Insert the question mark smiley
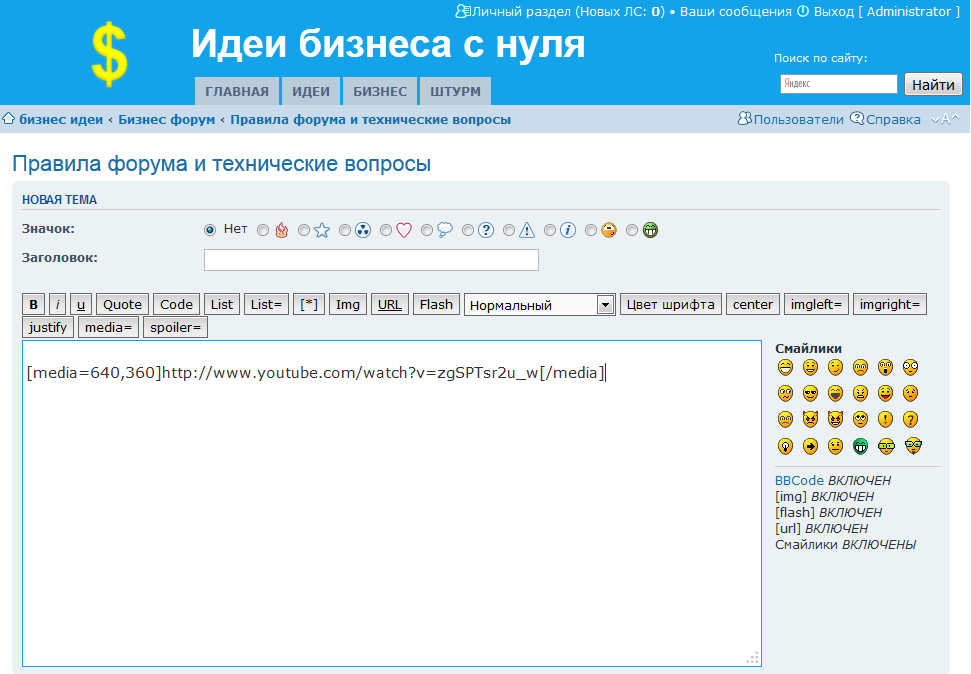The width and height of the screenshot is (971, 674). tap(910, 420)
